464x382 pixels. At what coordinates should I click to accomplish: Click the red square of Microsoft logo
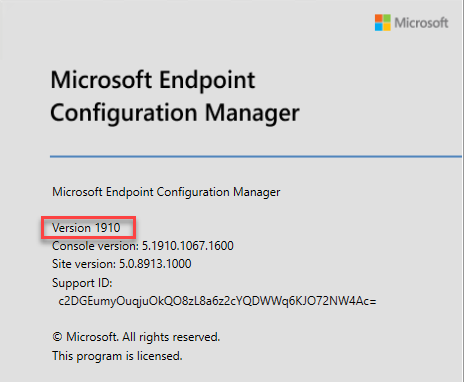coord(378,18)
